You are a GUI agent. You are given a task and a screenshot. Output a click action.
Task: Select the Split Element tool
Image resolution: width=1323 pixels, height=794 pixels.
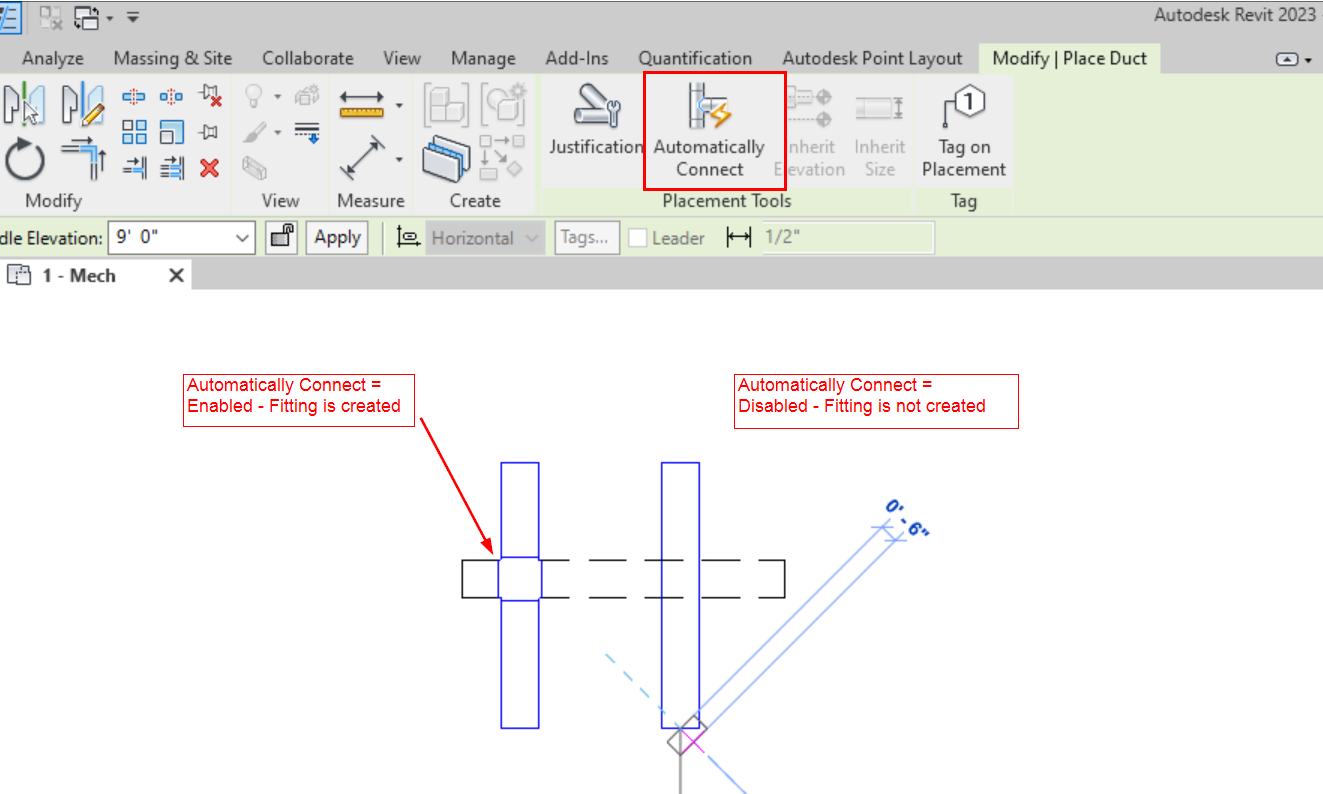[134, 97]
